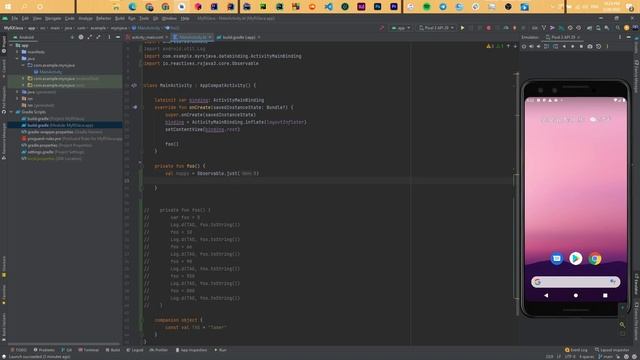Select MainActivity in the project tree
The height and width of the screenshot is (360, 640).
point(50,72)
